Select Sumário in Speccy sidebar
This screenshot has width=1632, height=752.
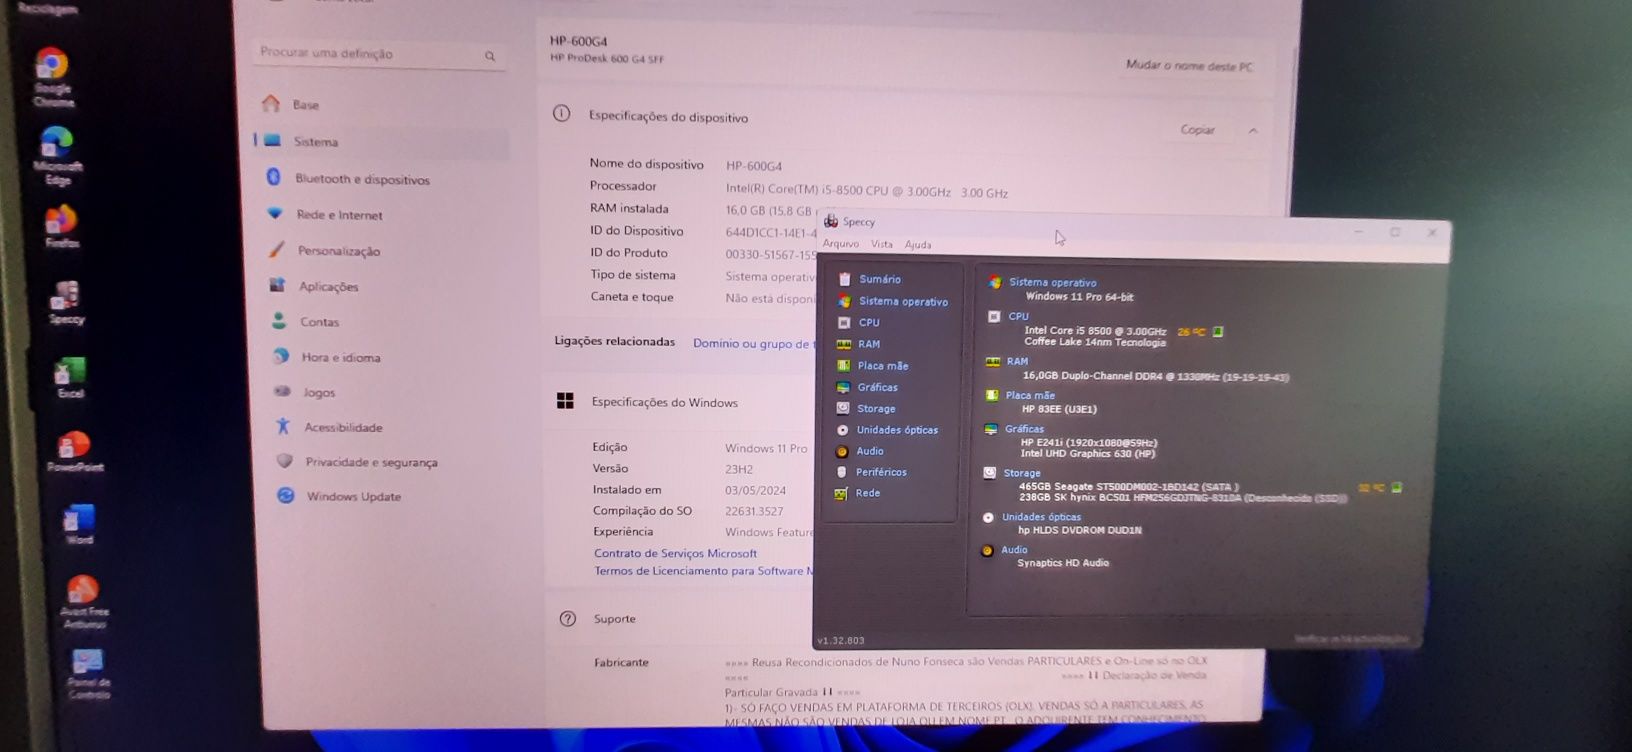tap(880, 279)
